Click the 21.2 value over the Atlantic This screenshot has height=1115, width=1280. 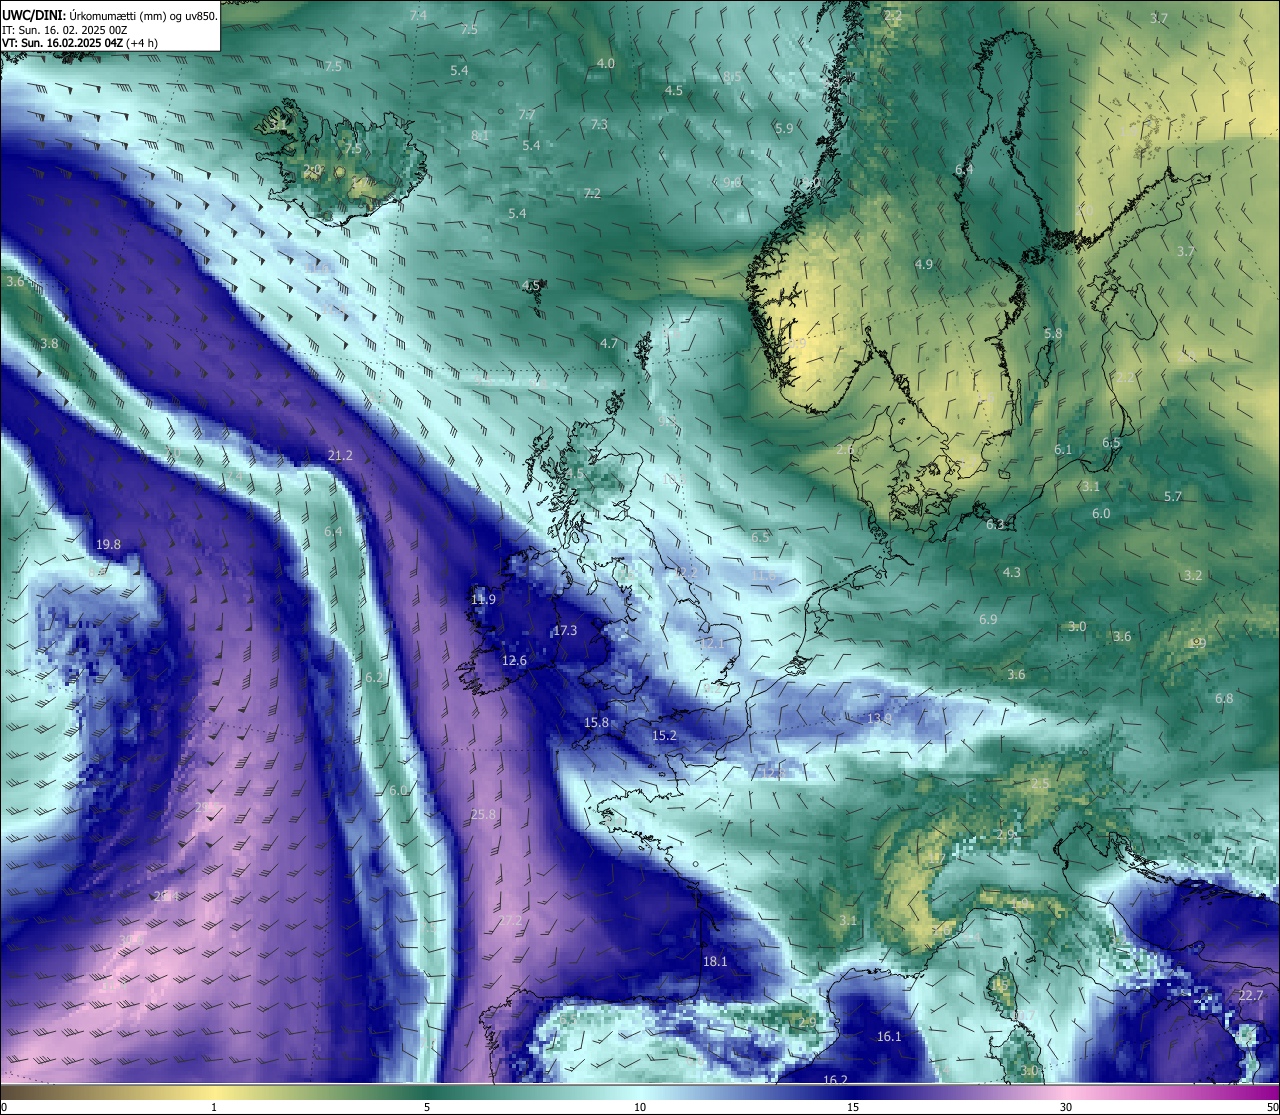pos(340,455)
